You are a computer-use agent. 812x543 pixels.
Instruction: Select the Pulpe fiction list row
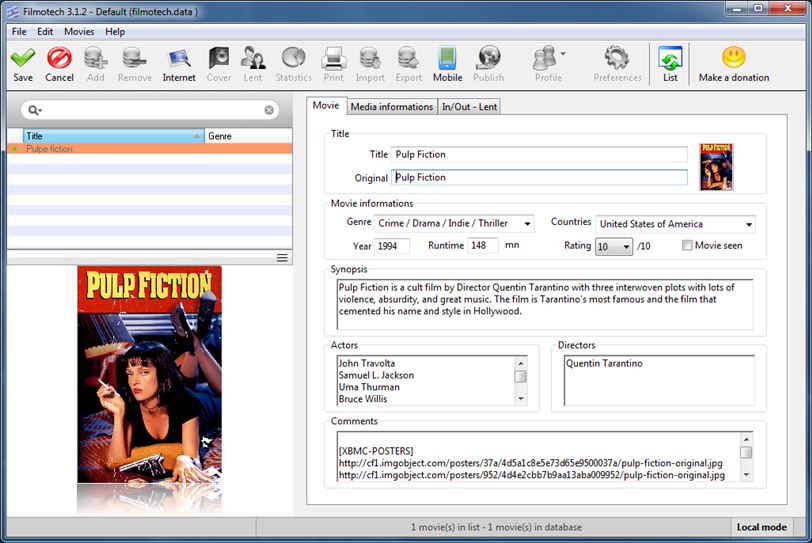click(150, 149)
